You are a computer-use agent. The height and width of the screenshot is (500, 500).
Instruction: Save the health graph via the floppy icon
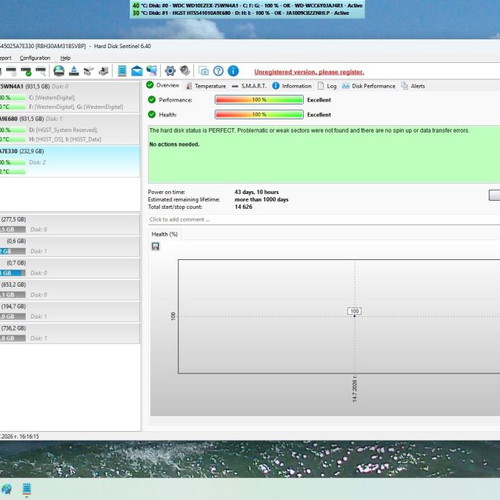[x=155, y=246]
